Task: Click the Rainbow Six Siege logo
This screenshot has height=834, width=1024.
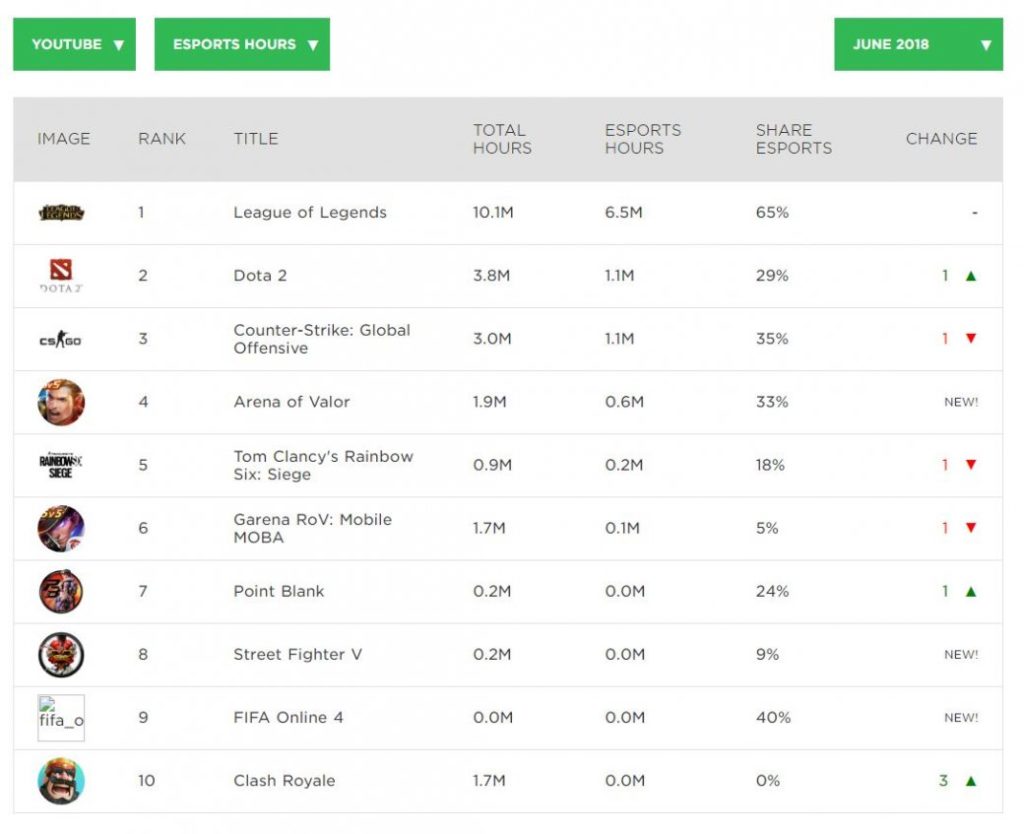Action: tap(61, 465)
